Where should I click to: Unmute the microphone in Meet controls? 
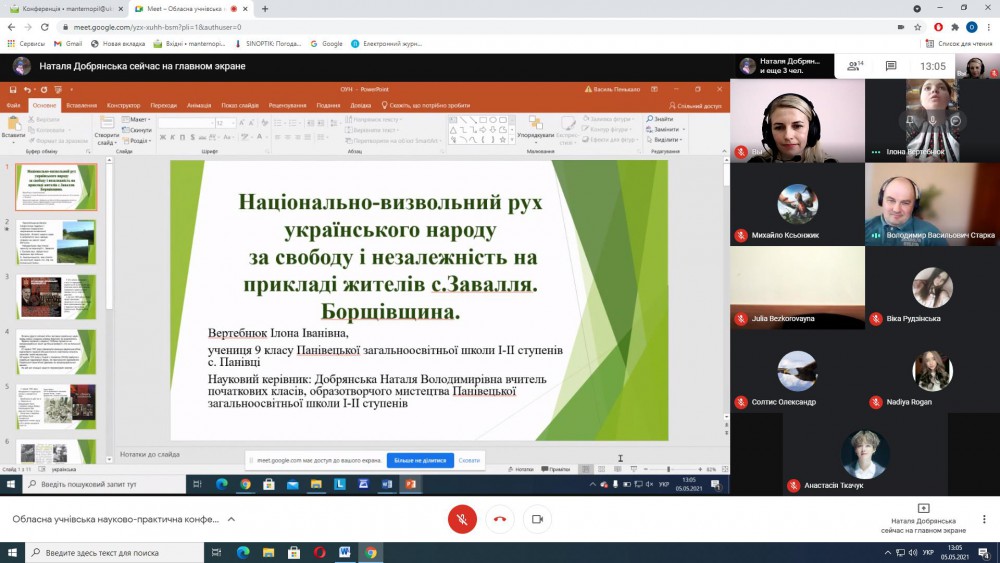461,519
